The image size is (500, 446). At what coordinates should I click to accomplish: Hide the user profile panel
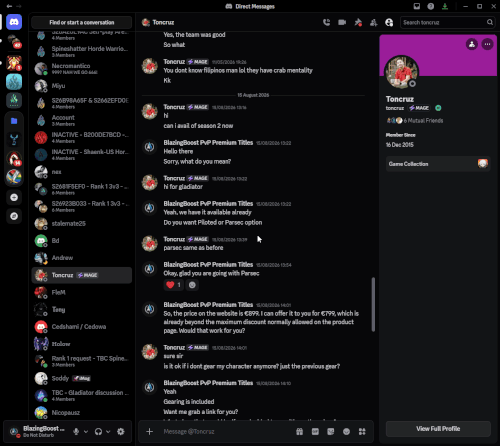[x=389, y=22]
